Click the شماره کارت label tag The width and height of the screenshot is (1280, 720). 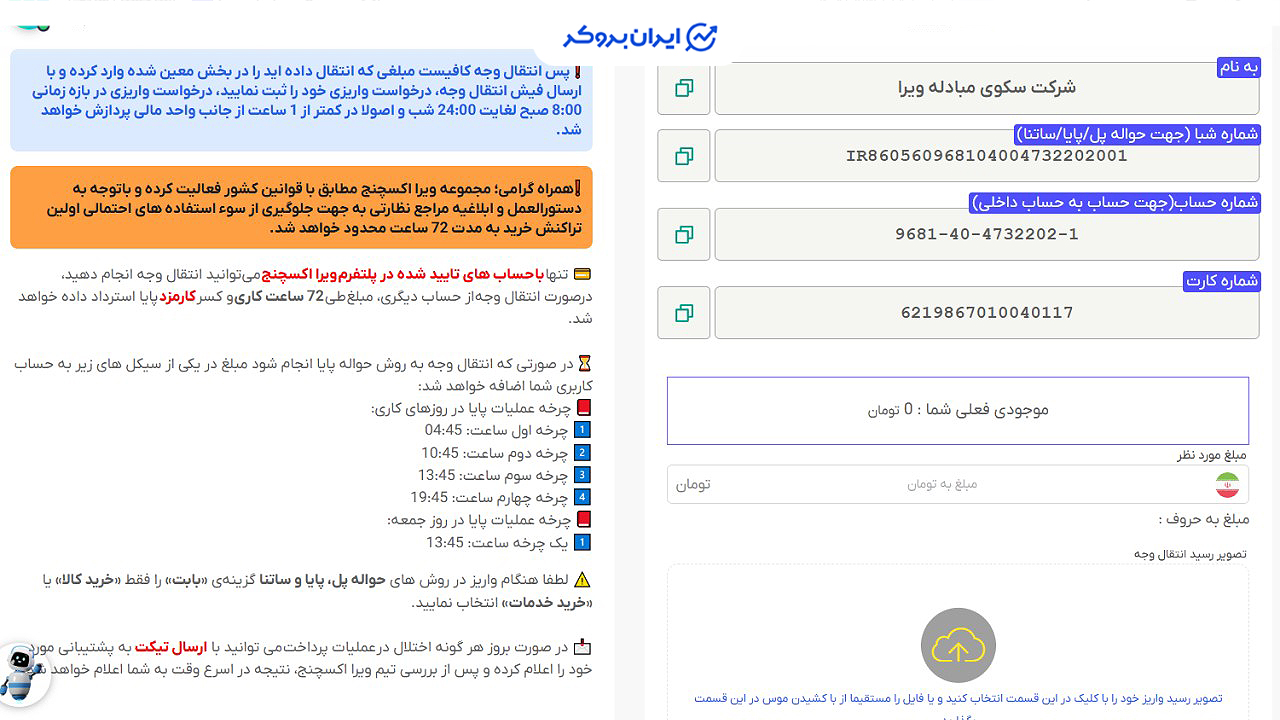click(1222, 281)
